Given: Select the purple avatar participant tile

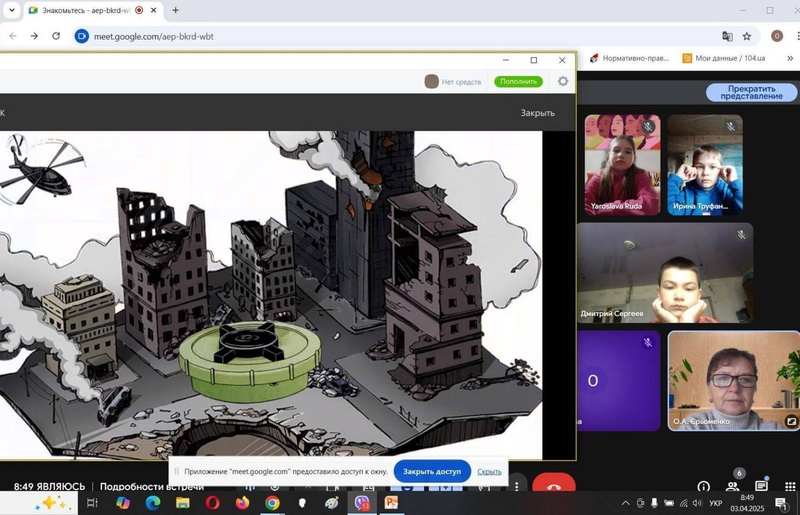Looking at the screenshot, I should click(619, 381).
